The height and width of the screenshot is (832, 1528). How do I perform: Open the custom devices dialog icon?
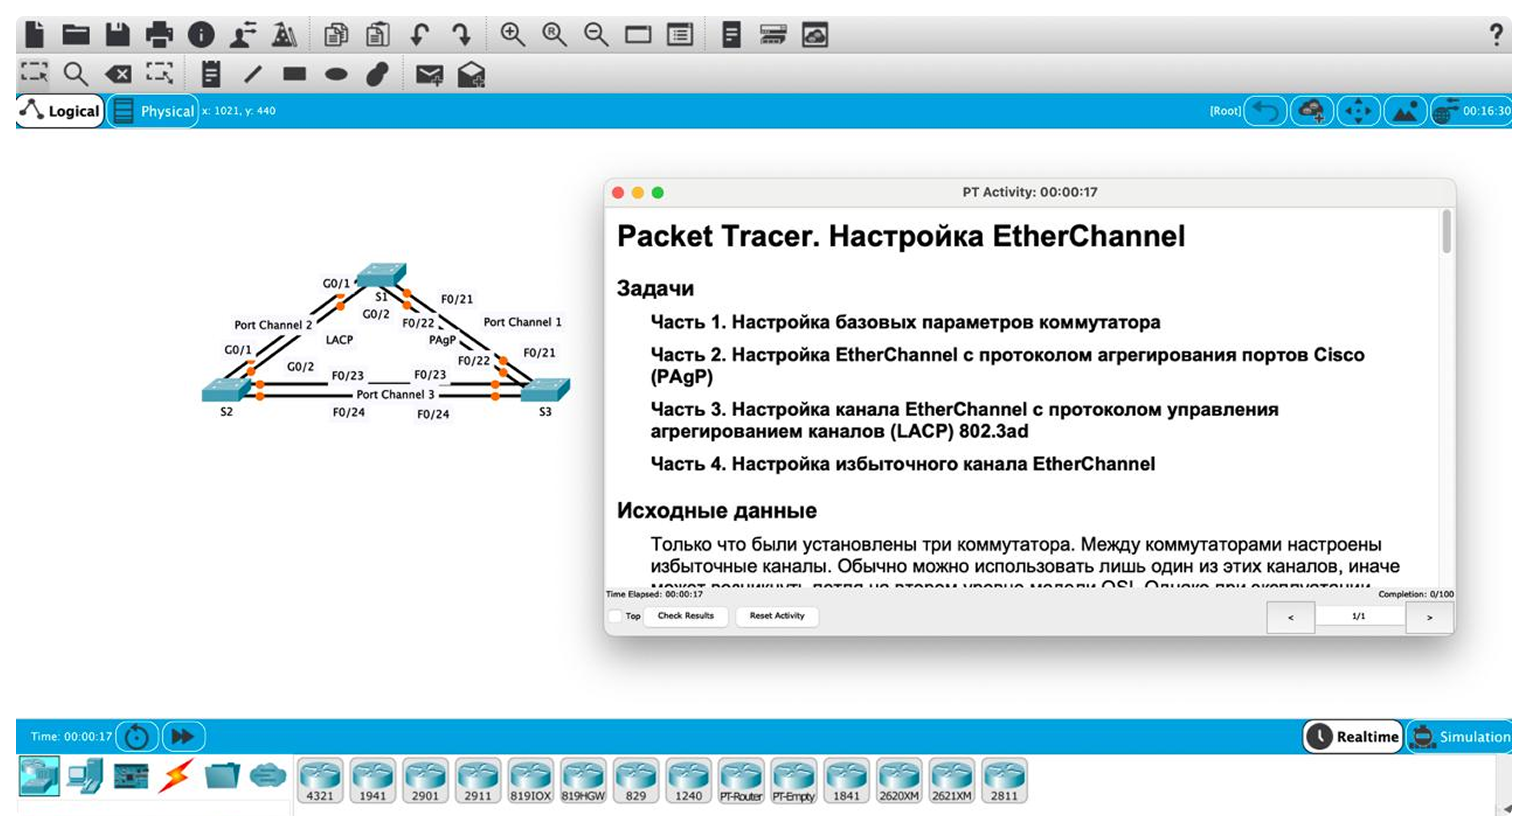pyautogui.click(x=680, y=35)
